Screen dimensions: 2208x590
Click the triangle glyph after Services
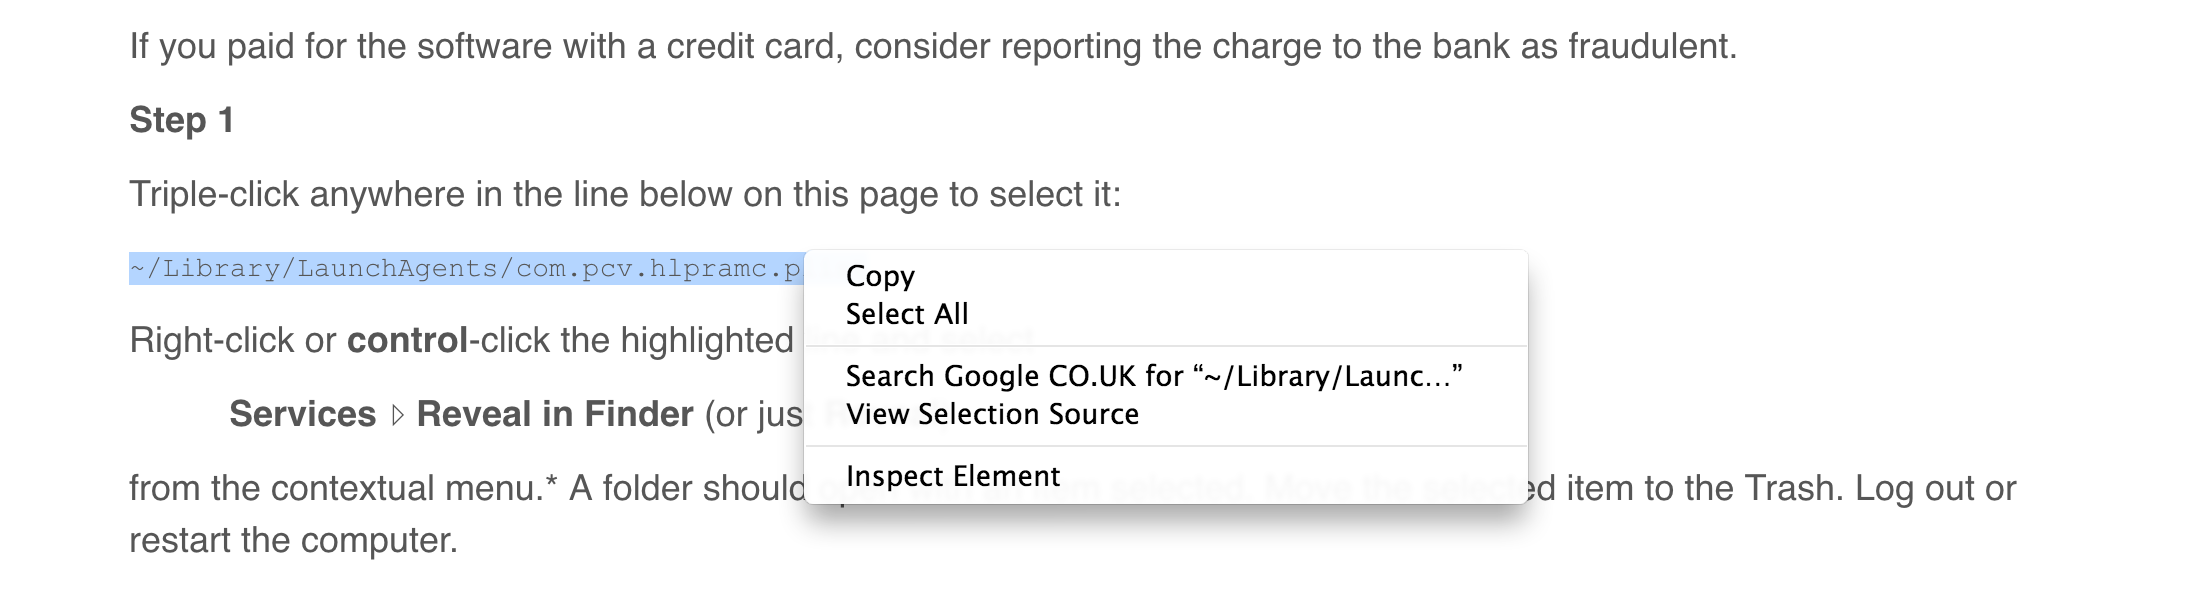(x=397, y=414)
